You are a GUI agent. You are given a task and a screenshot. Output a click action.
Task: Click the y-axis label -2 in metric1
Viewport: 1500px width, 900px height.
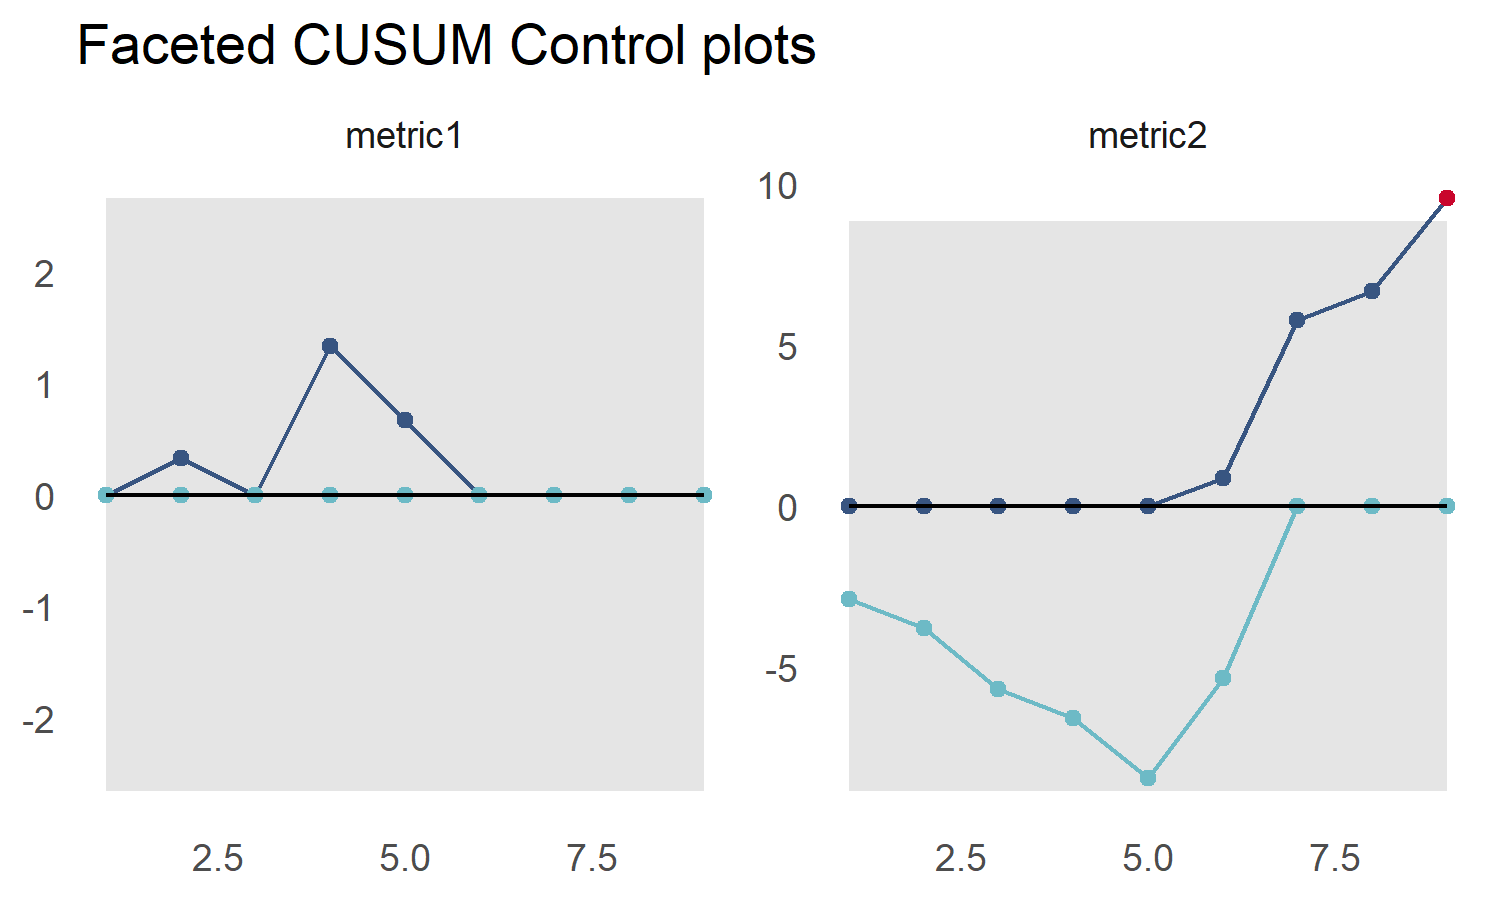tap(38, 720)
